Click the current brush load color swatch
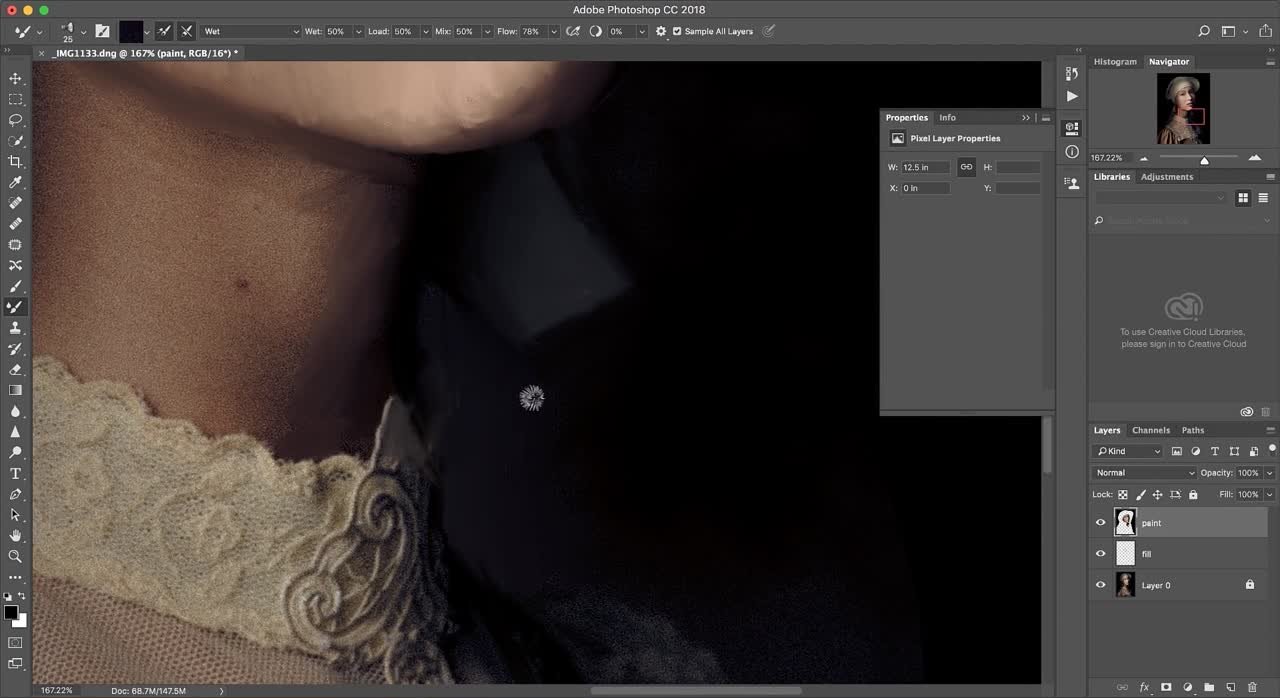 click(131, 32)
